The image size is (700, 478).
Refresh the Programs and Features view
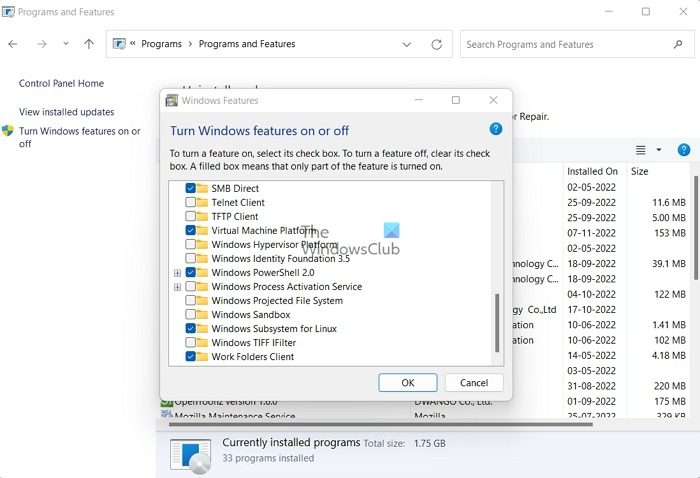pos(437,44)
